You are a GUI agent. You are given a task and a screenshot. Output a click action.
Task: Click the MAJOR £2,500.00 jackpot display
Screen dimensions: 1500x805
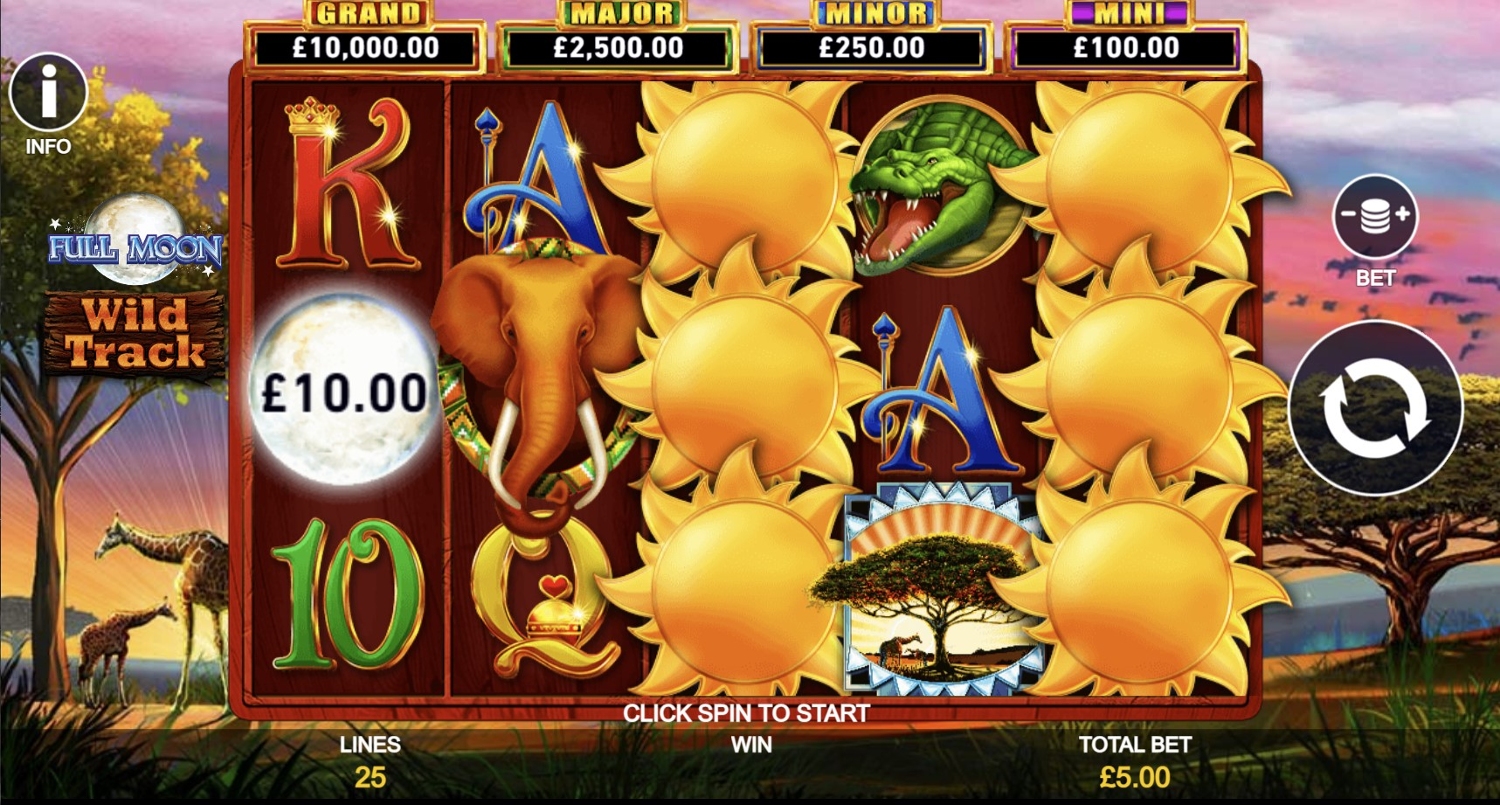coord(619,36)
